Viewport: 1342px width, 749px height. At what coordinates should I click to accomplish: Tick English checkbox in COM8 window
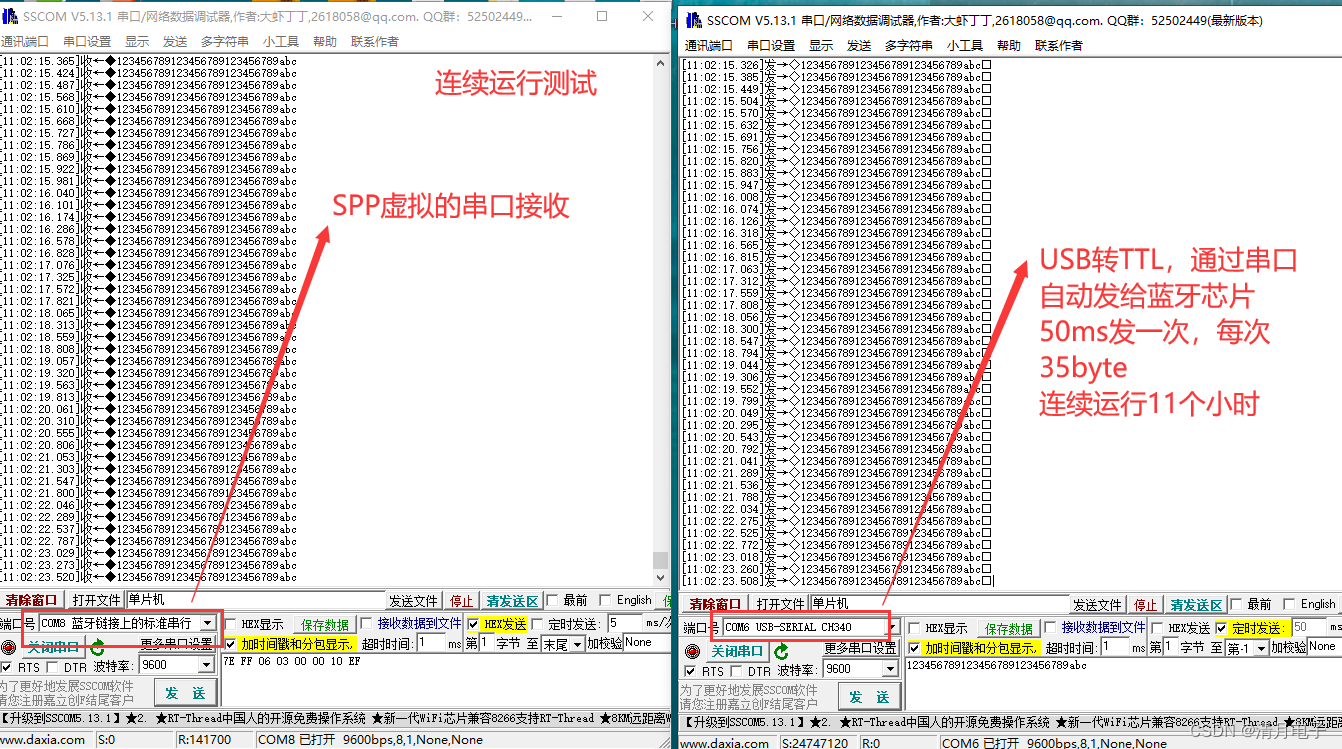605,600
